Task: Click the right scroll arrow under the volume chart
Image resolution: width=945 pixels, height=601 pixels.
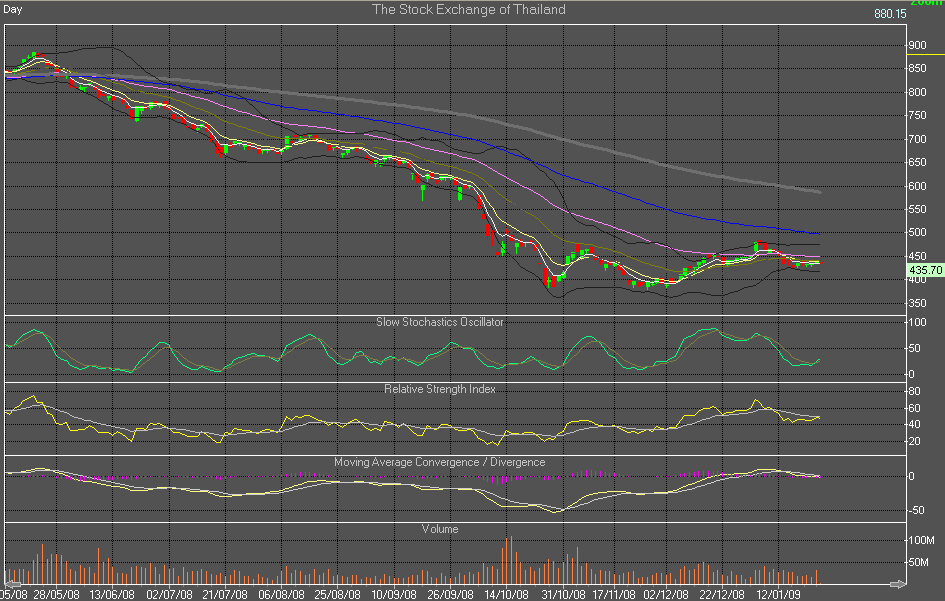Action: tap(898, 584)
